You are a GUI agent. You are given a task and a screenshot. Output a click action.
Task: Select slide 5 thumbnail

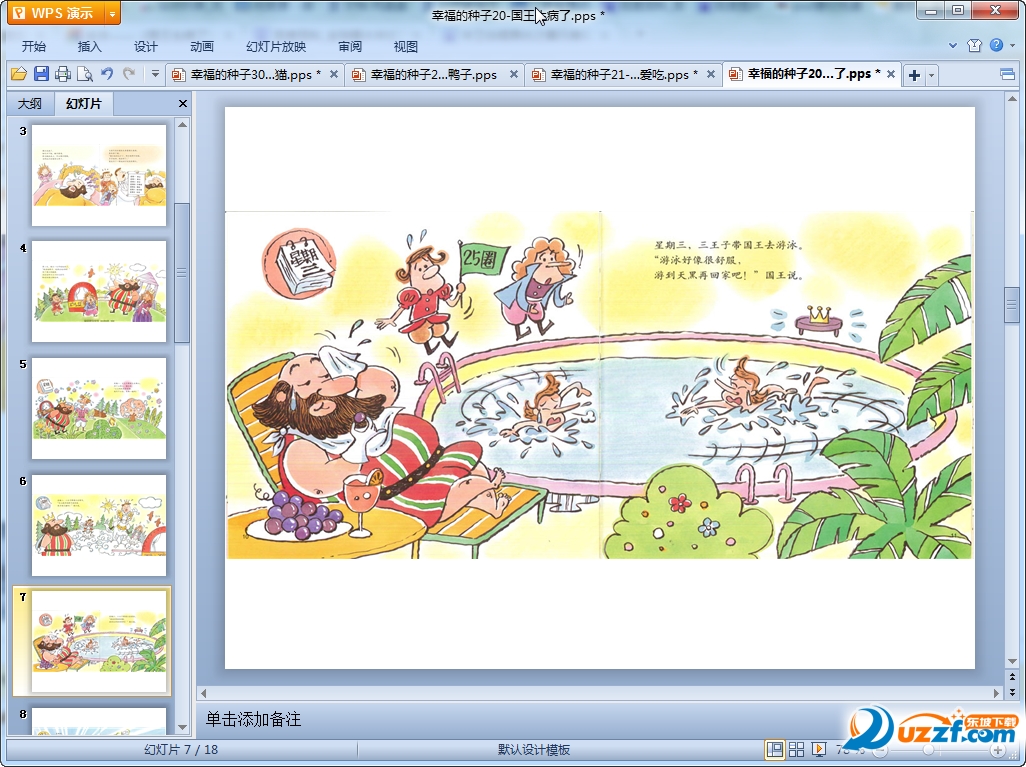point(99,408)
